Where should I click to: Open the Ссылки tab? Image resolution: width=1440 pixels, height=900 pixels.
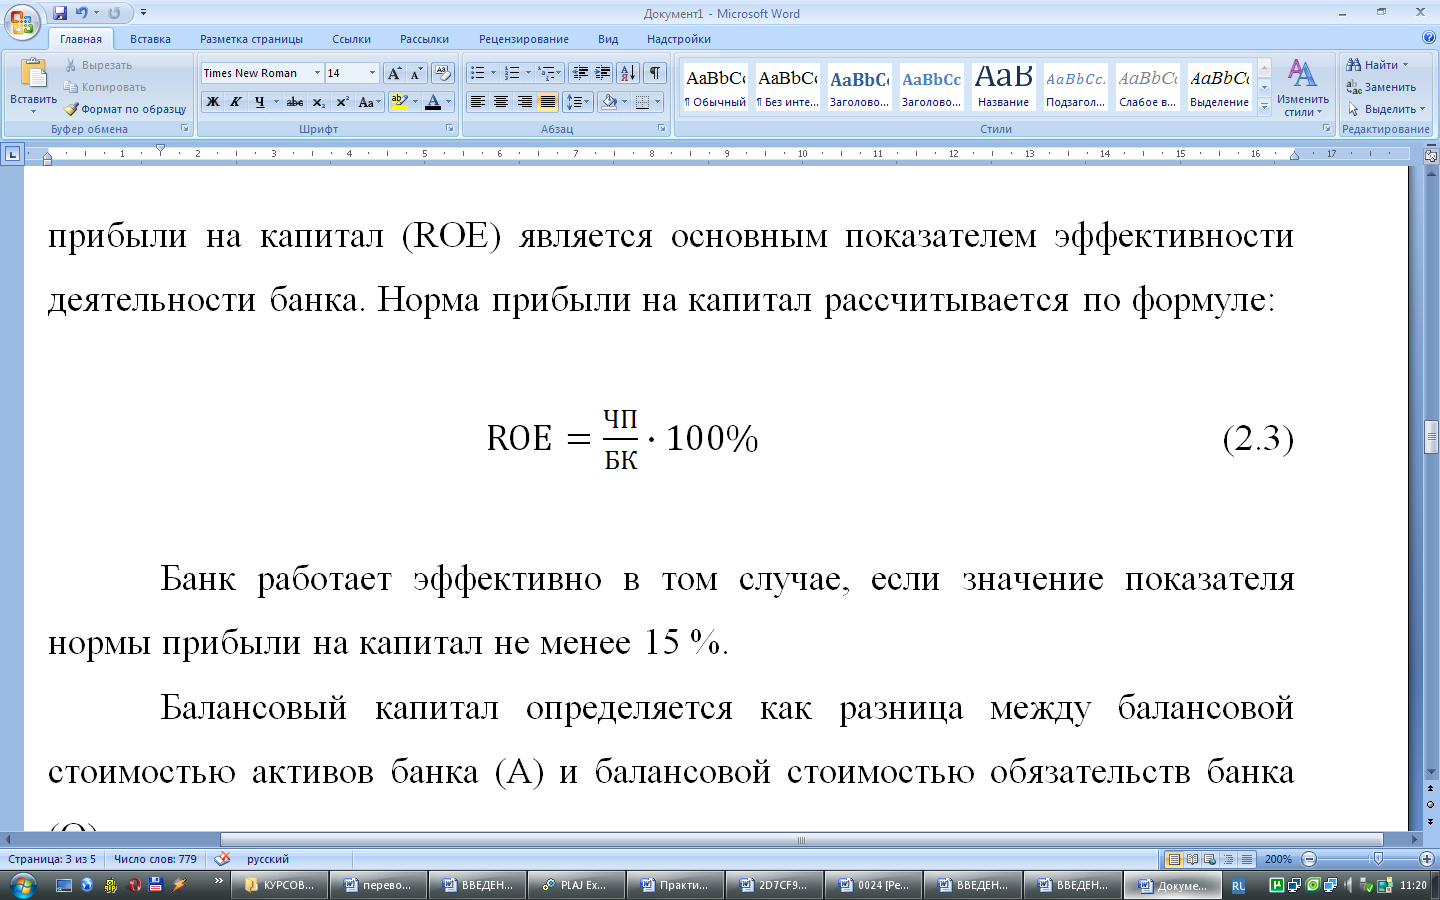[x=351, y=39]
